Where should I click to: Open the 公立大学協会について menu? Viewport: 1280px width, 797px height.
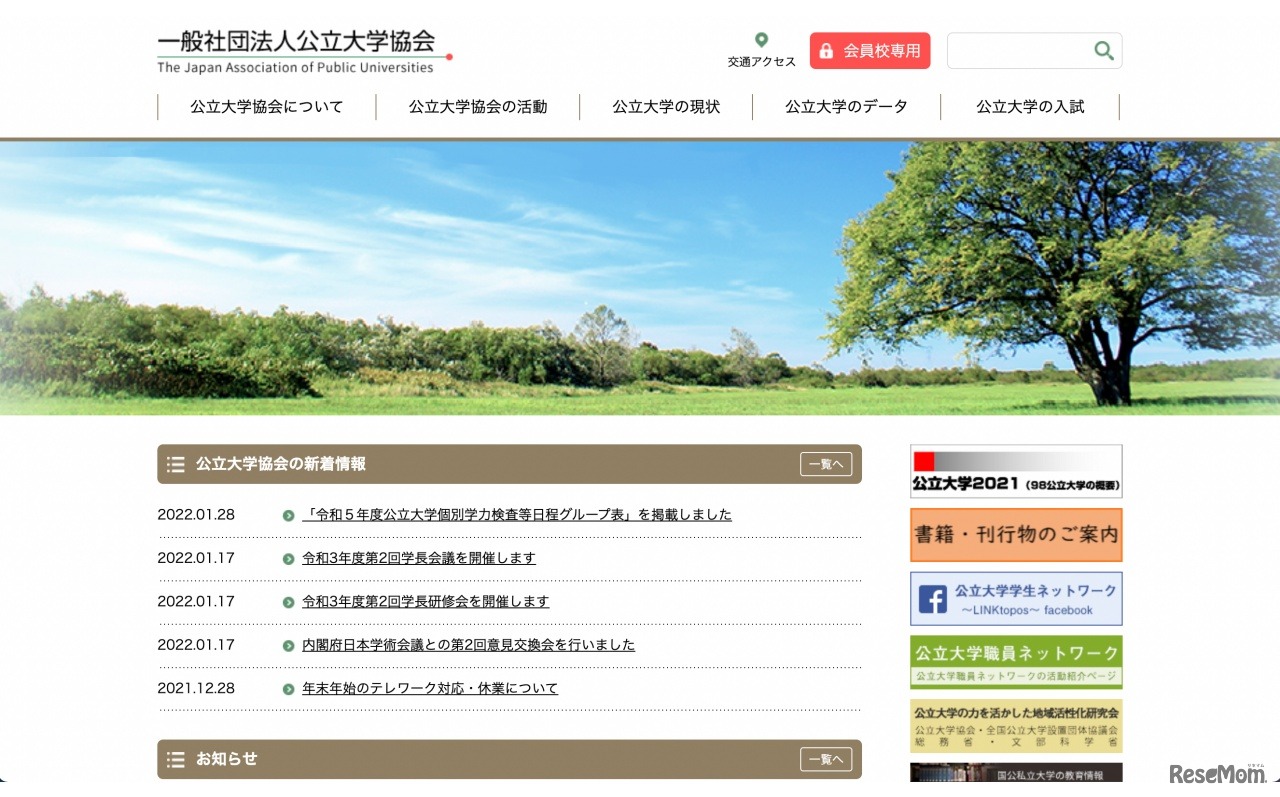click(267, 107)
